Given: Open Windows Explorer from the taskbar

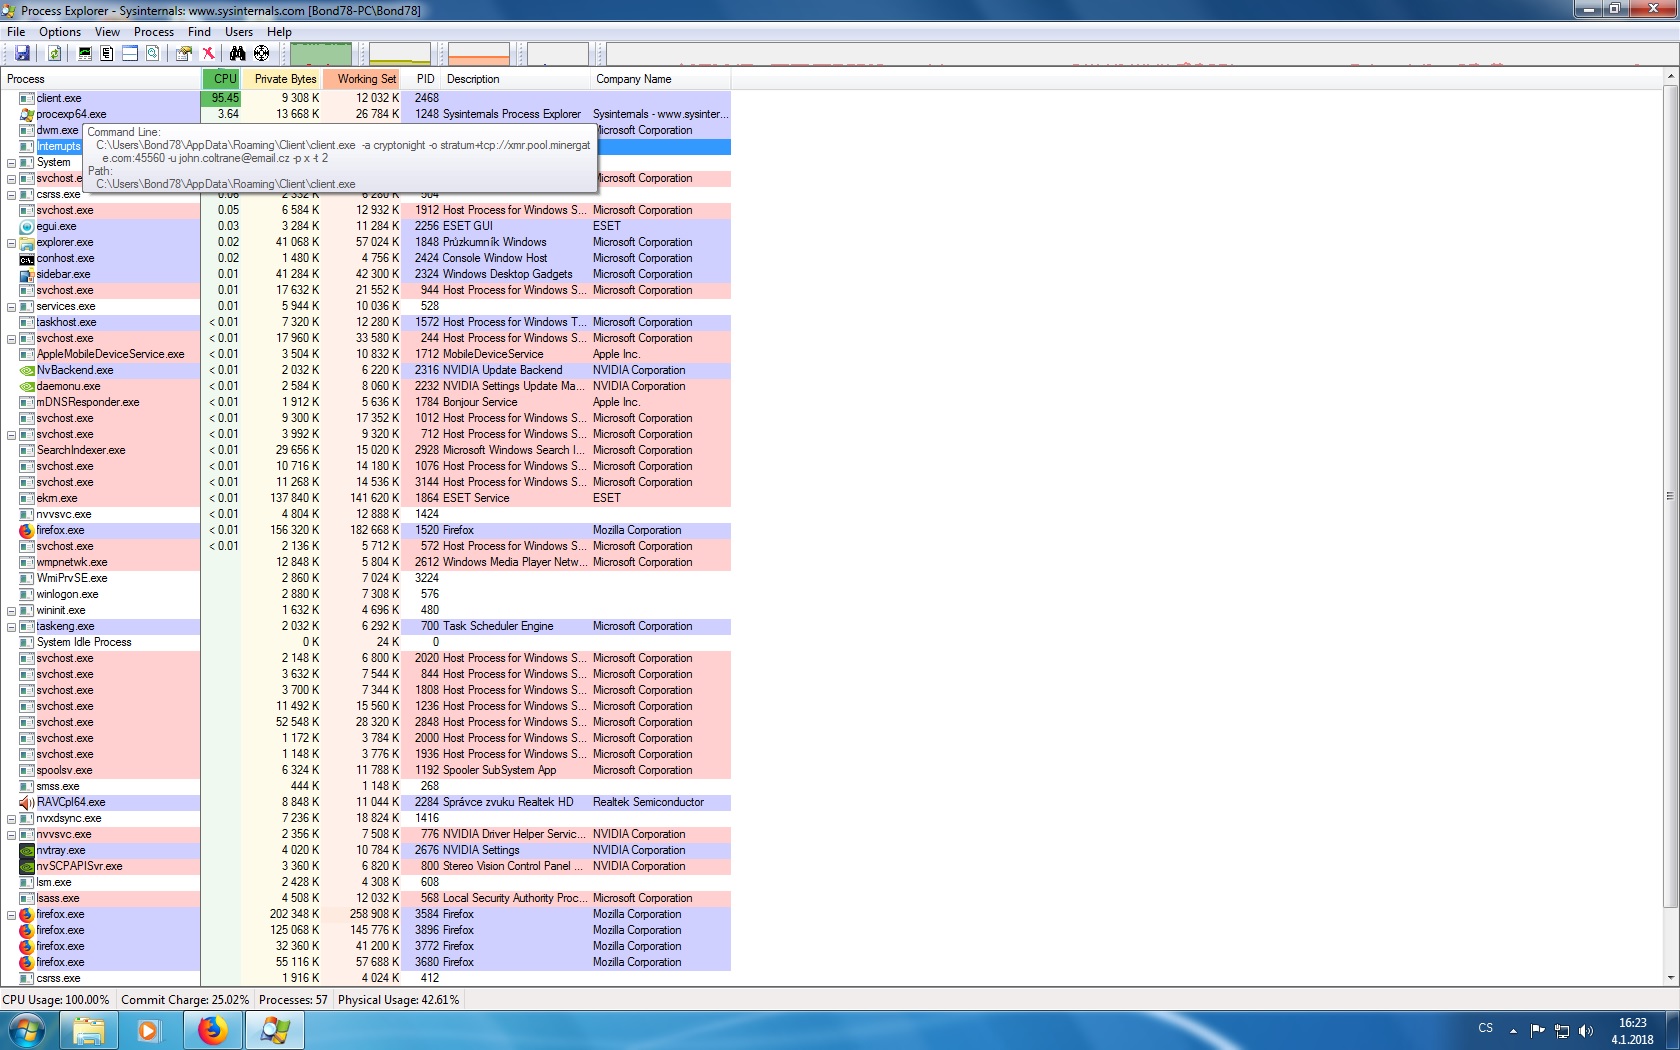Looking at the screenshot, I should [x=89, y=1030].
